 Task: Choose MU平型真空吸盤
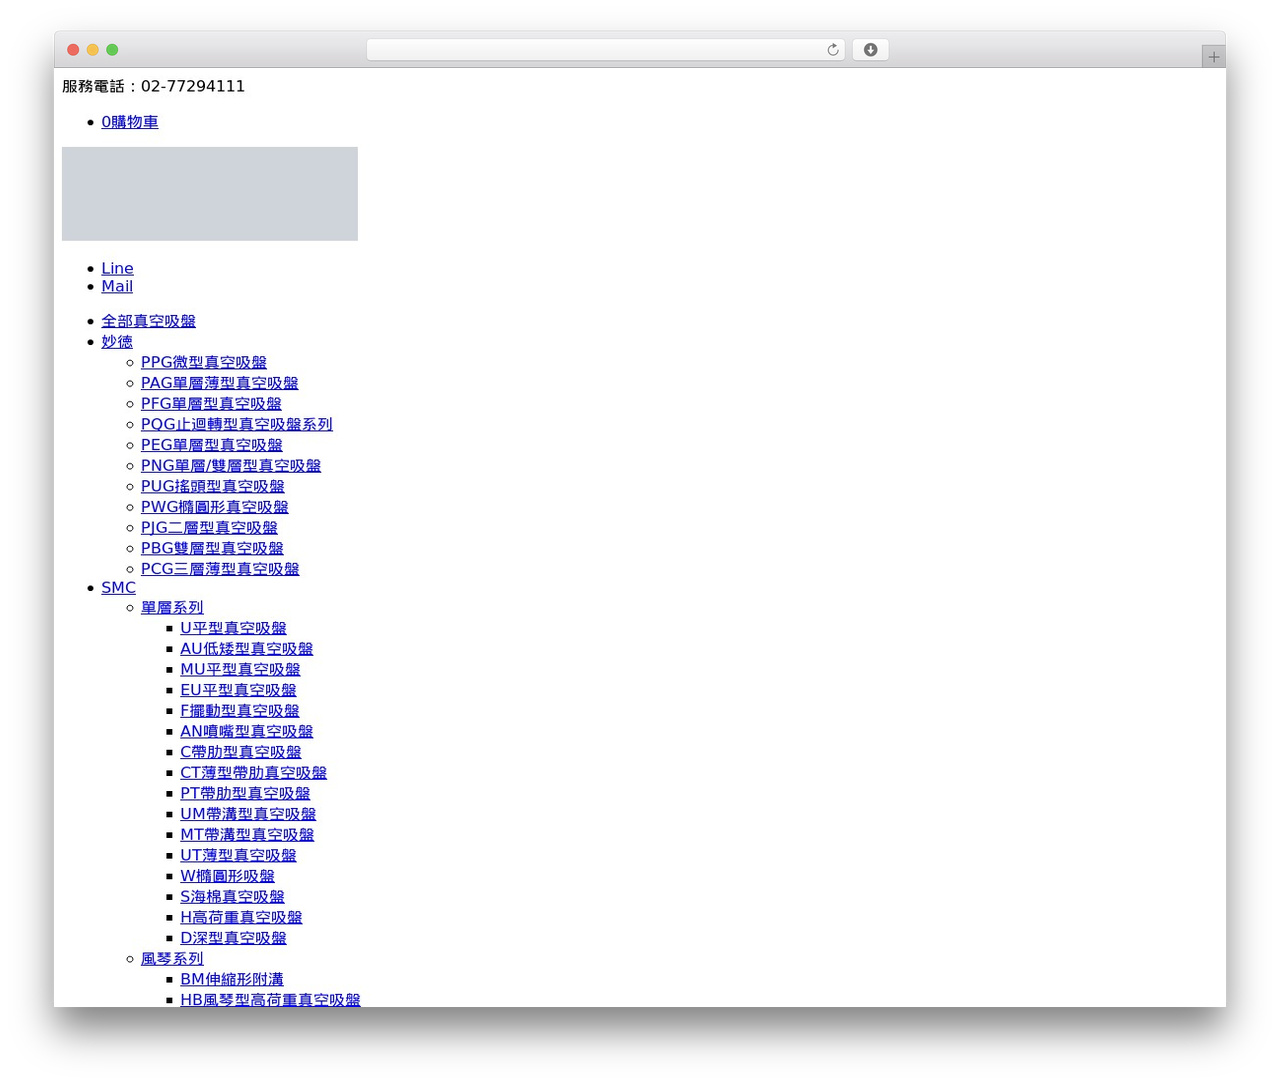click(240, 669)
